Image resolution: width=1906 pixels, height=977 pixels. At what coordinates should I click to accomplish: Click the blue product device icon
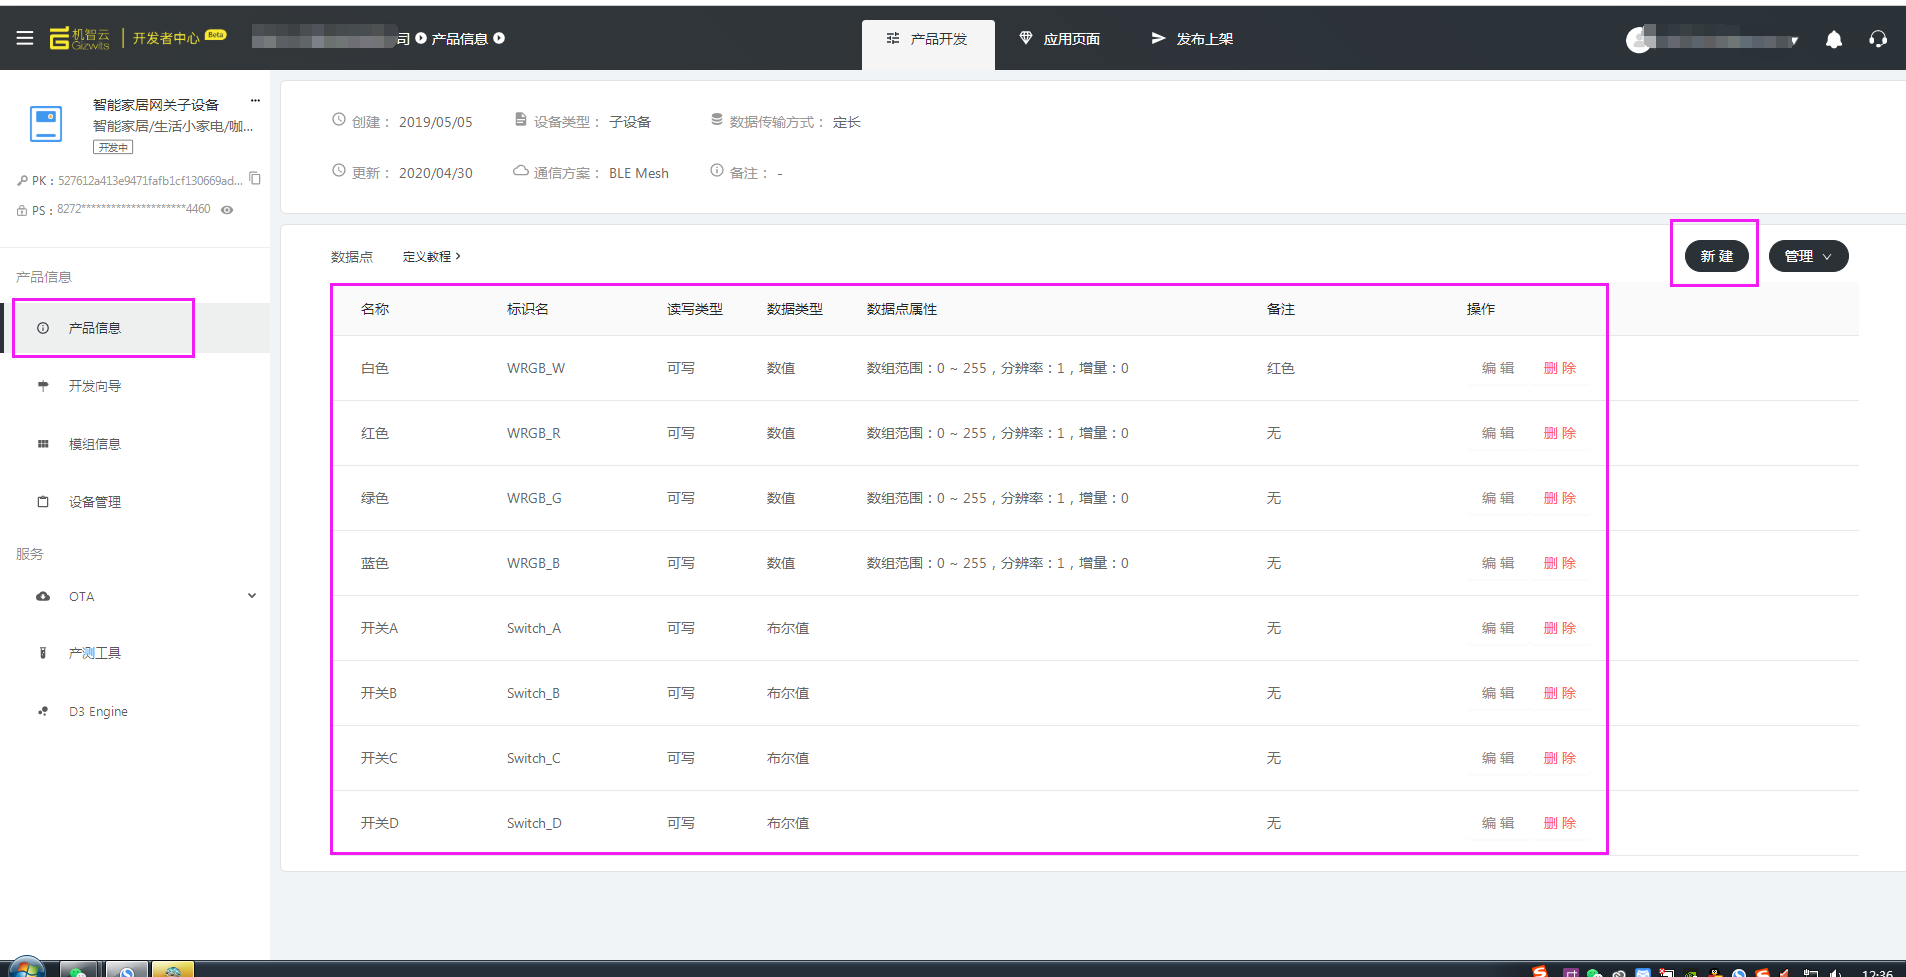[46, 124]
